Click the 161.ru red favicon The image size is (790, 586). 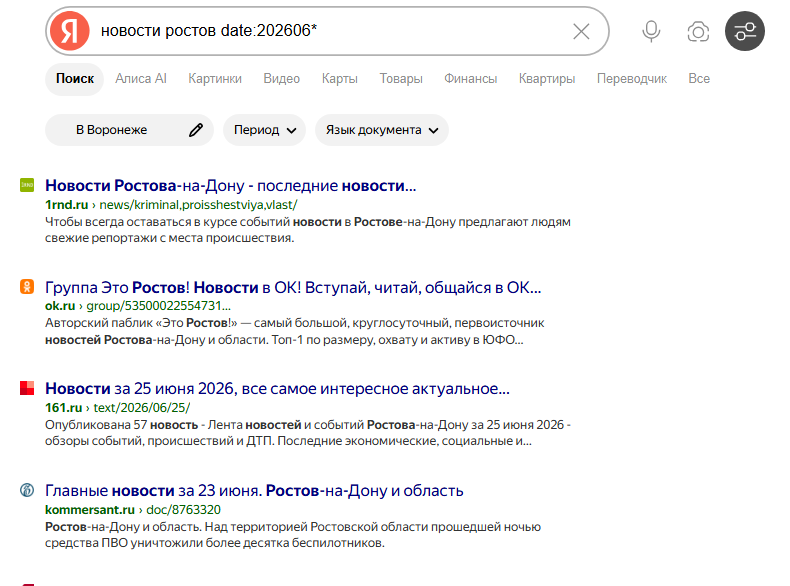tap(27, 388)
